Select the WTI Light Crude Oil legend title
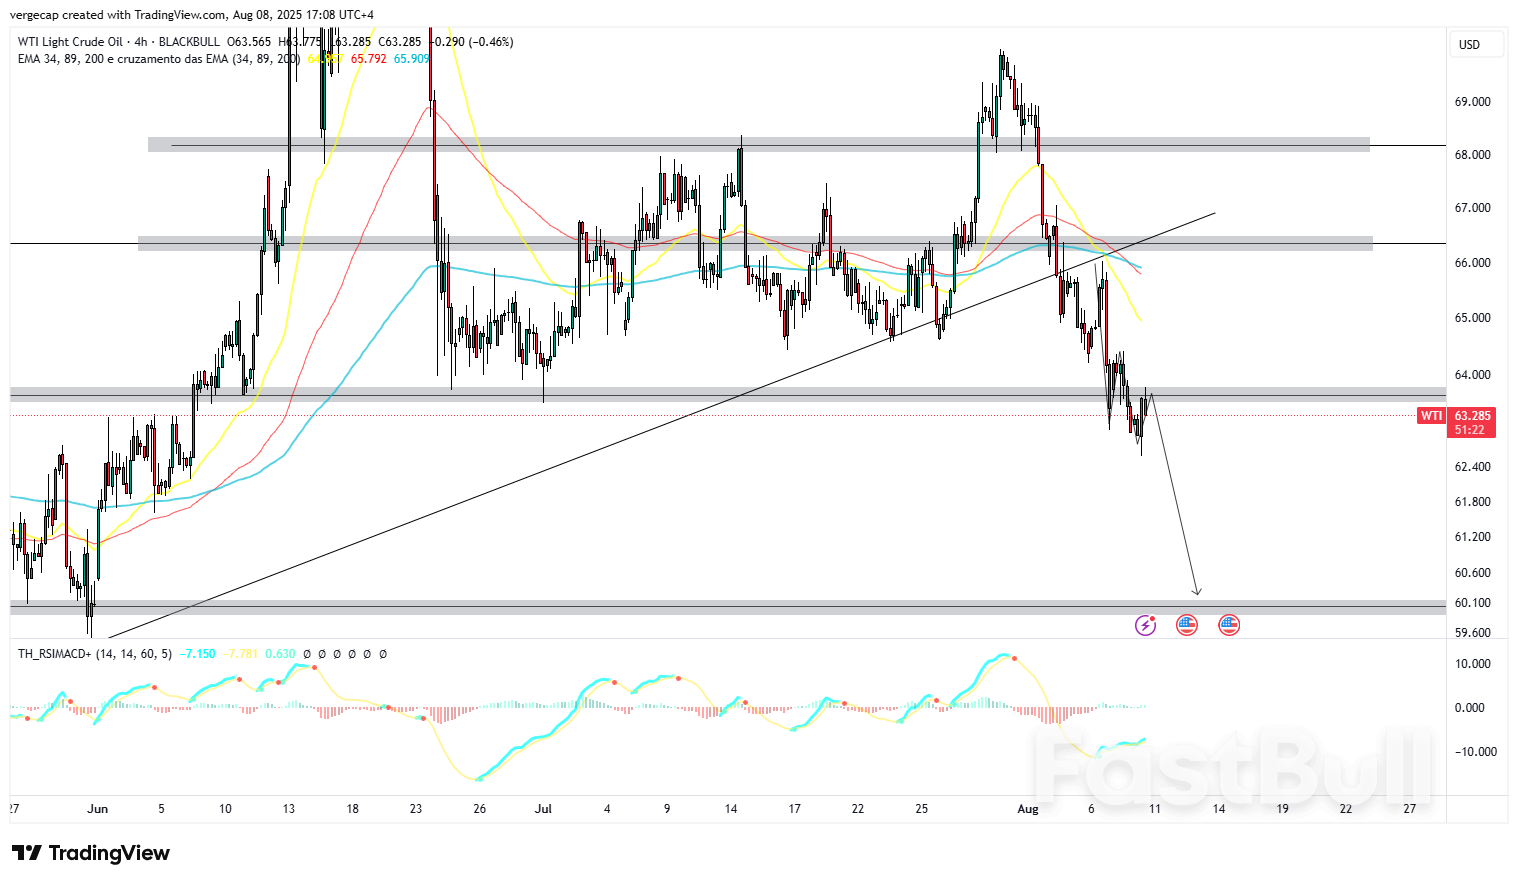Screen dimensions: 1518x883 (x=68, y=42)
